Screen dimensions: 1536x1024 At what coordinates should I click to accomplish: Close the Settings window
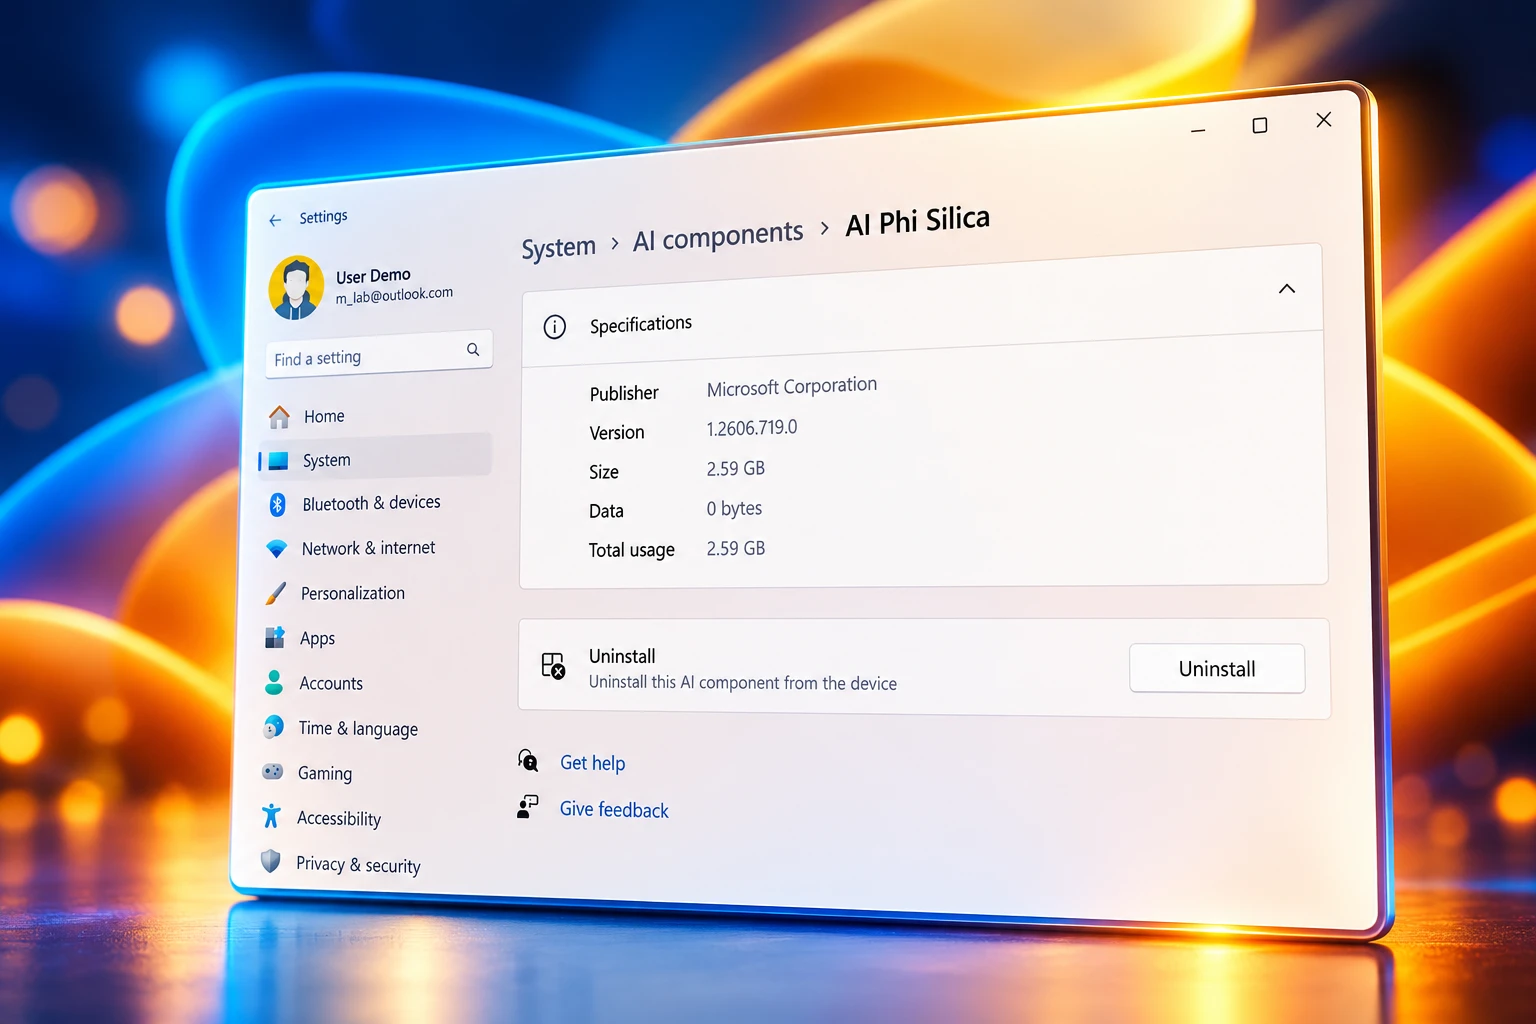[x=1324, y=120]
